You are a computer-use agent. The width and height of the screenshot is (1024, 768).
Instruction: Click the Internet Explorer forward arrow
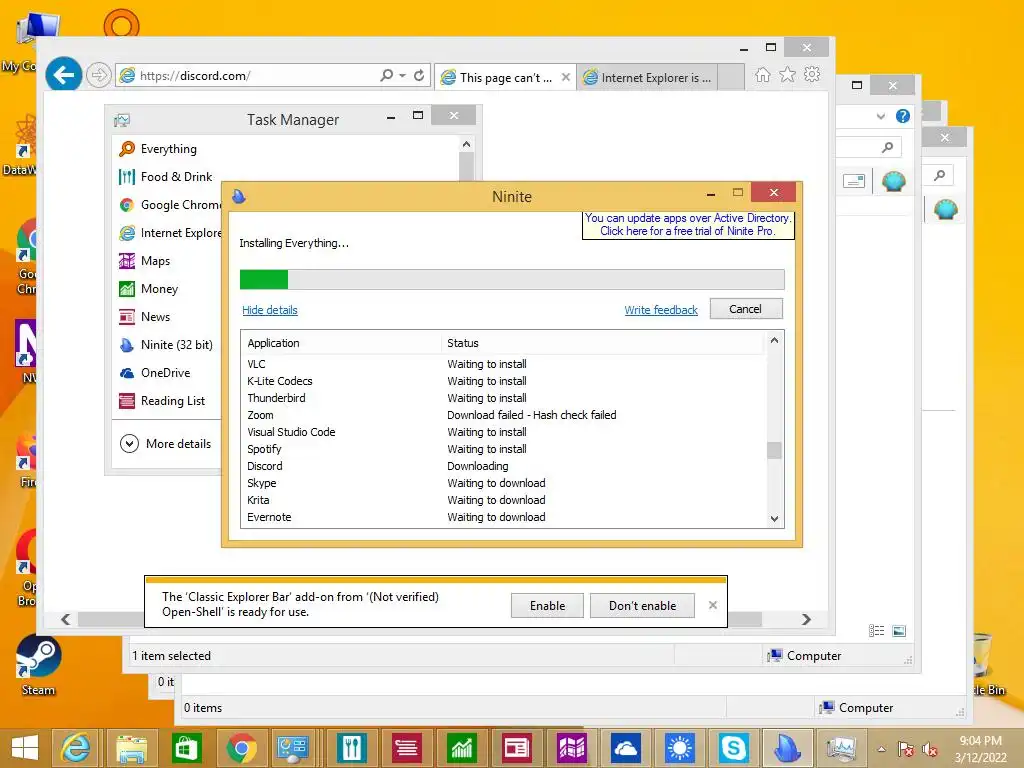pos(98,75)
